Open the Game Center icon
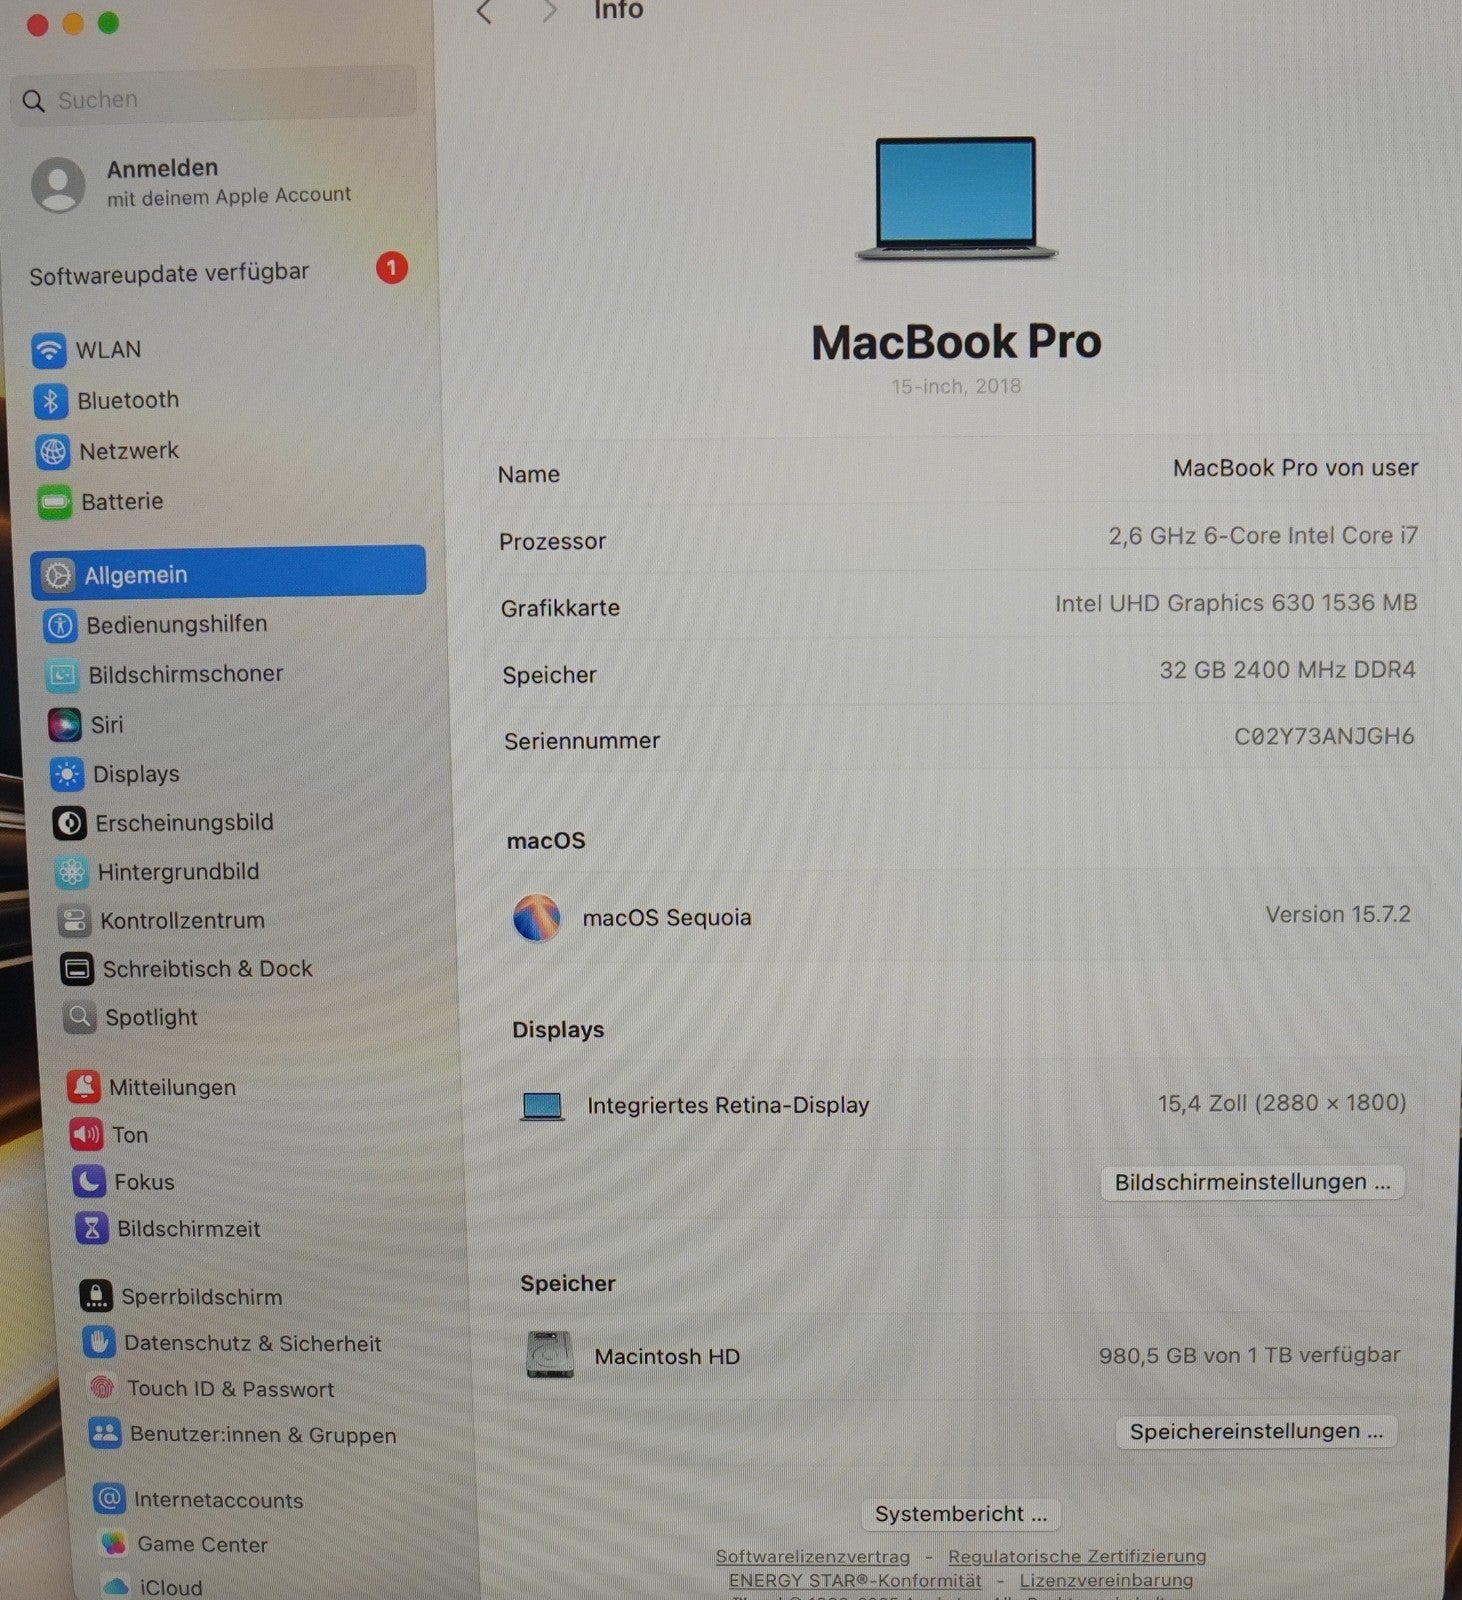This screenshot has width=1462, height=1600. tap(113, 1543)
